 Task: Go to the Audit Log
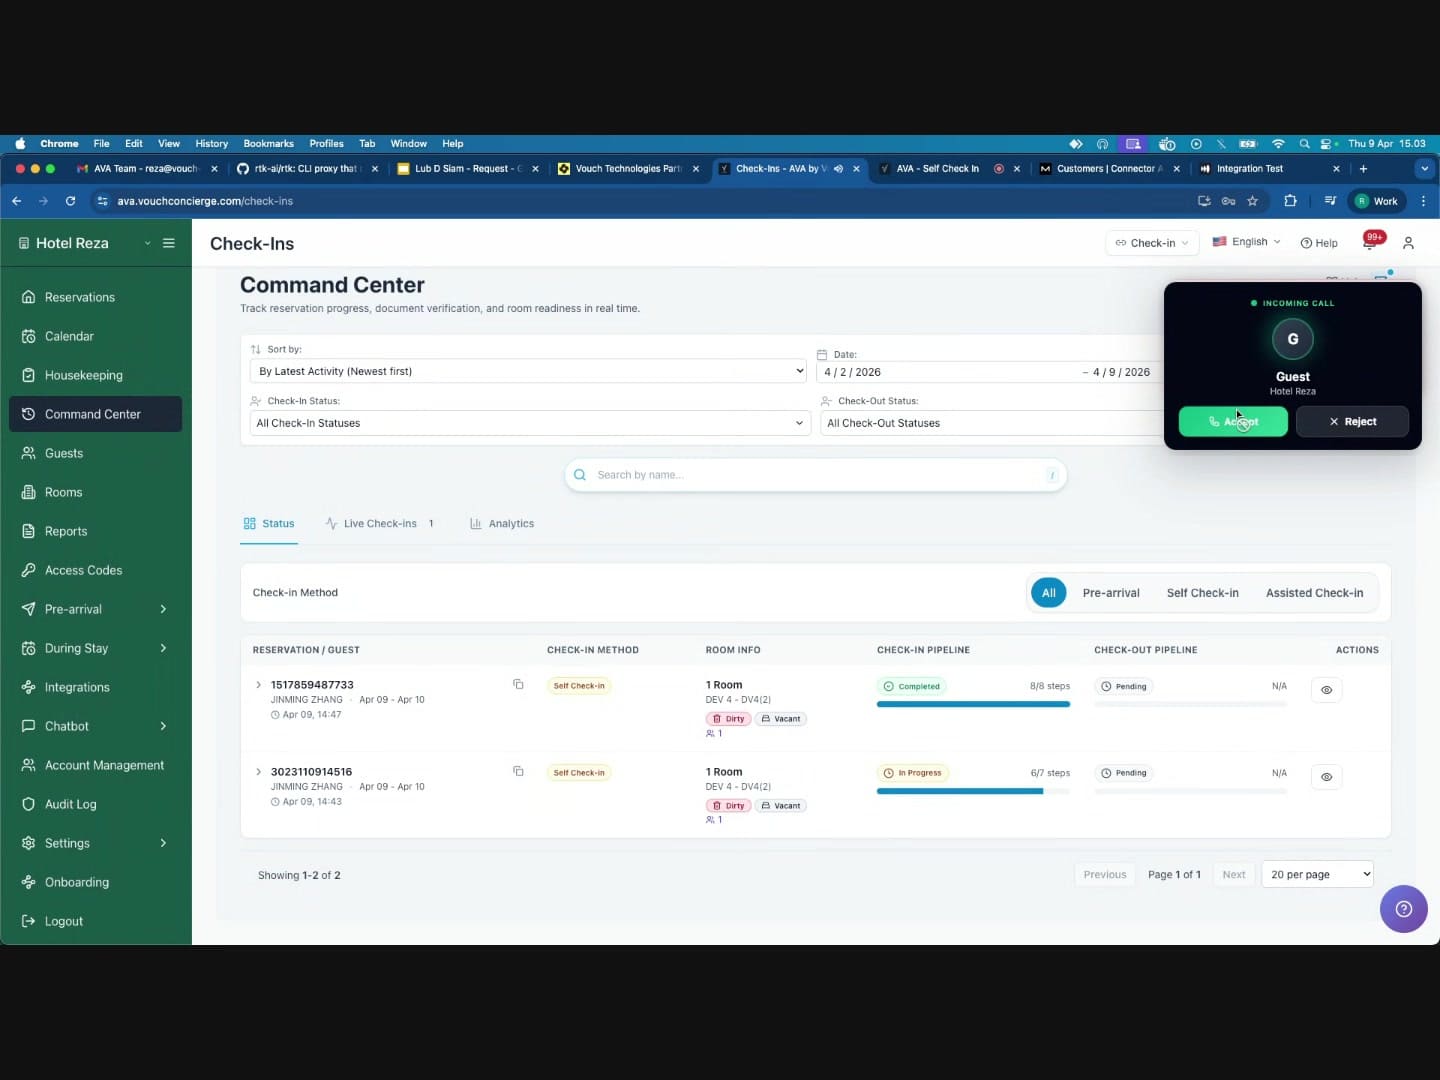[71, 804]
